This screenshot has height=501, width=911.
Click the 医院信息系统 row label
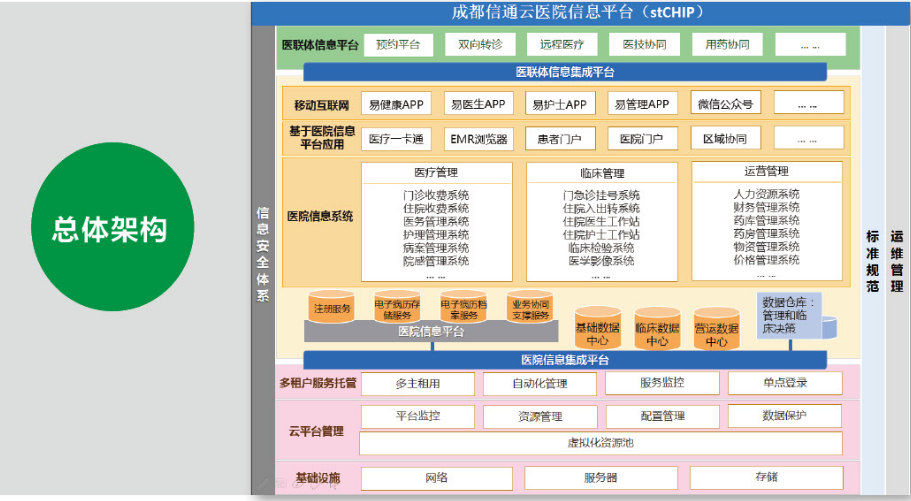pyautogui.click(x=320, y=216)
